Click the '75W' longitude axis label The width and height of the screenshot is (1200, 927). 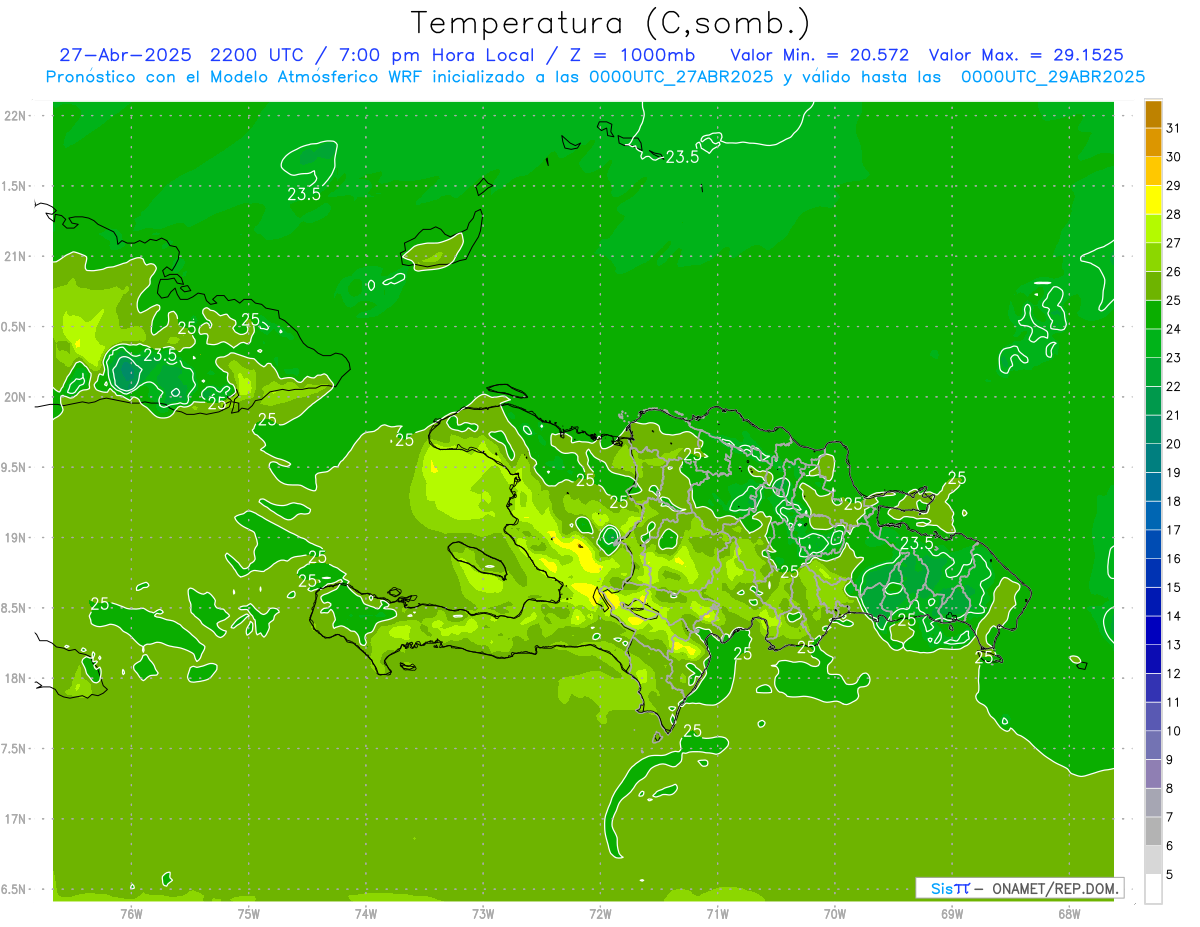pos(249,914)
